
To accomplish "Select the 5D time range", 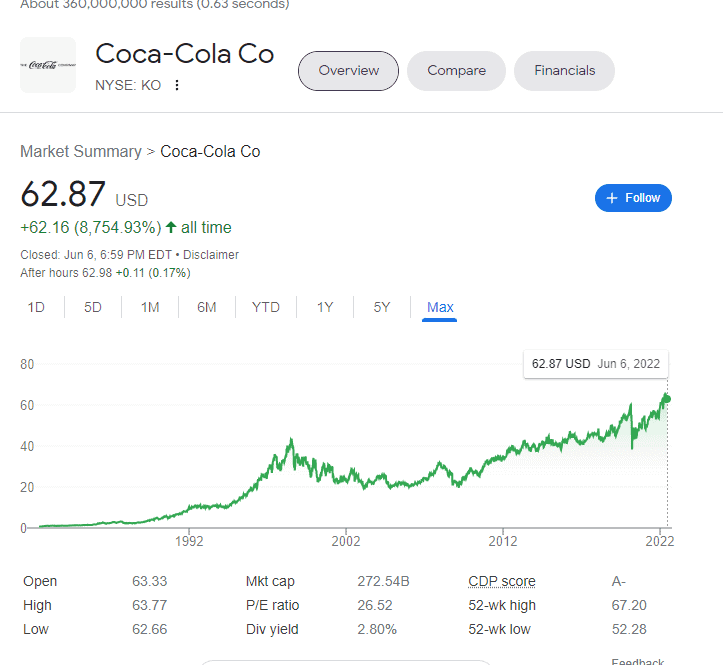I will coord(93,308).
